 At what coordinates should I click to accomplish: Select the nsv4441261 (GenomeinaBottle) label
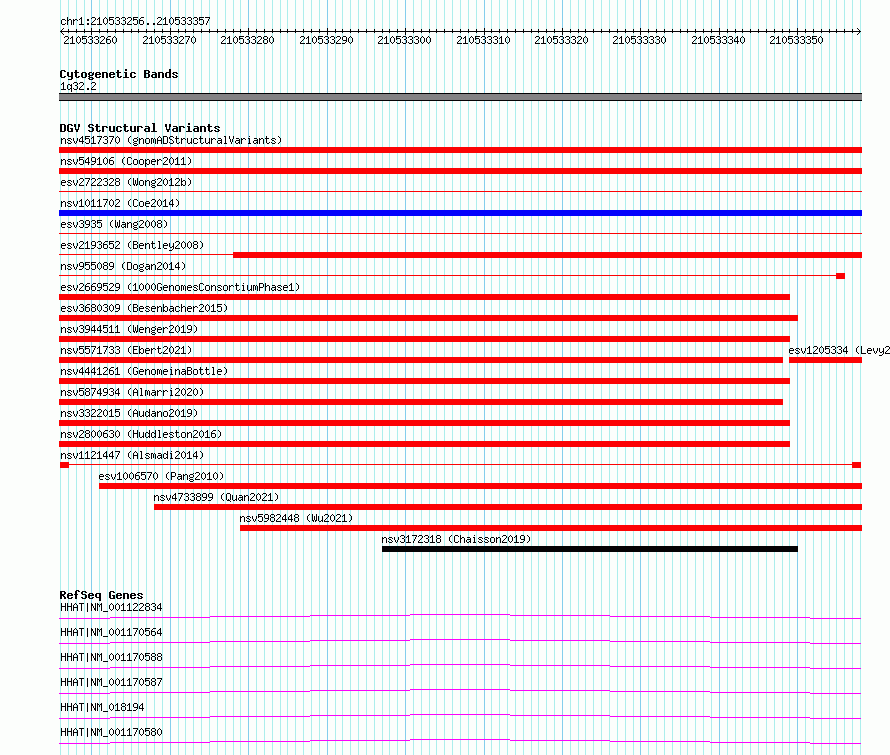pos(144,371)
